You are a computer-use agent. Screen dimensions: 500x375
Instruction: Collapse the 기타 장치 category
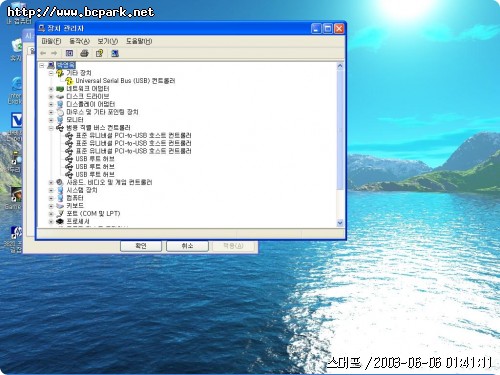click(51, 73)
